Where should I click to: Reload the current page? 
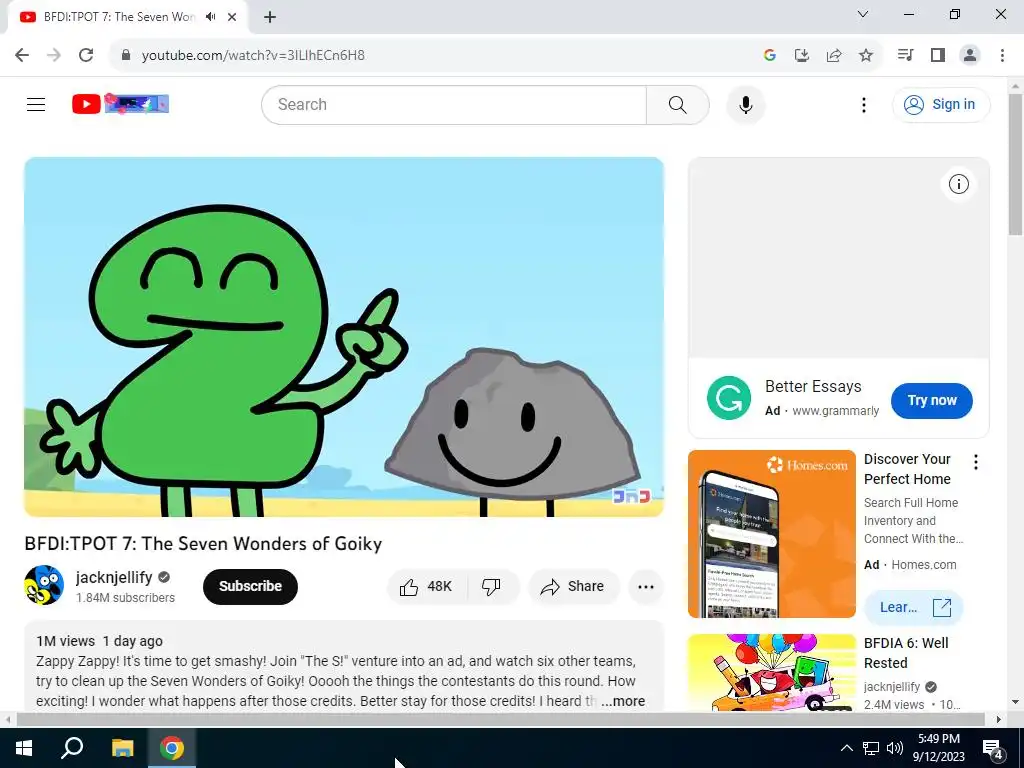coord(86,55)
